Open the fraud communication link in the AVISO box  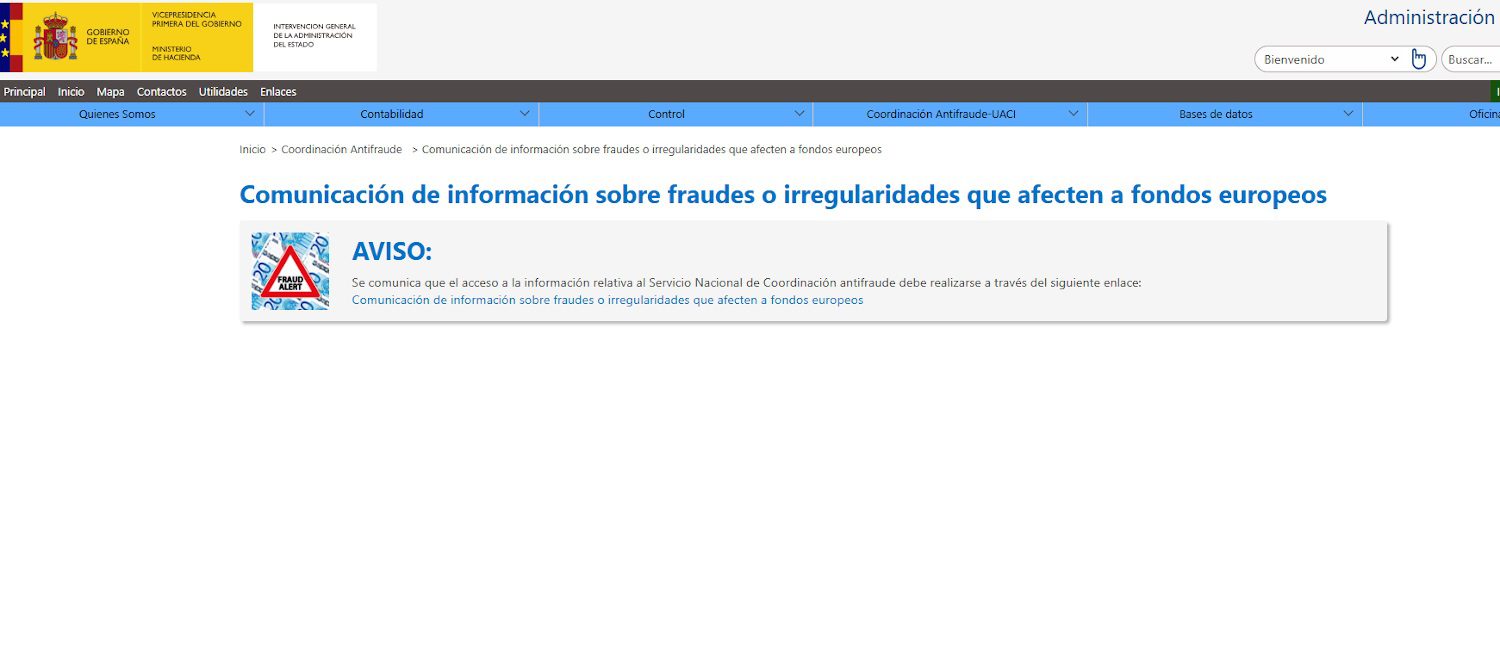tap(605, 300)
